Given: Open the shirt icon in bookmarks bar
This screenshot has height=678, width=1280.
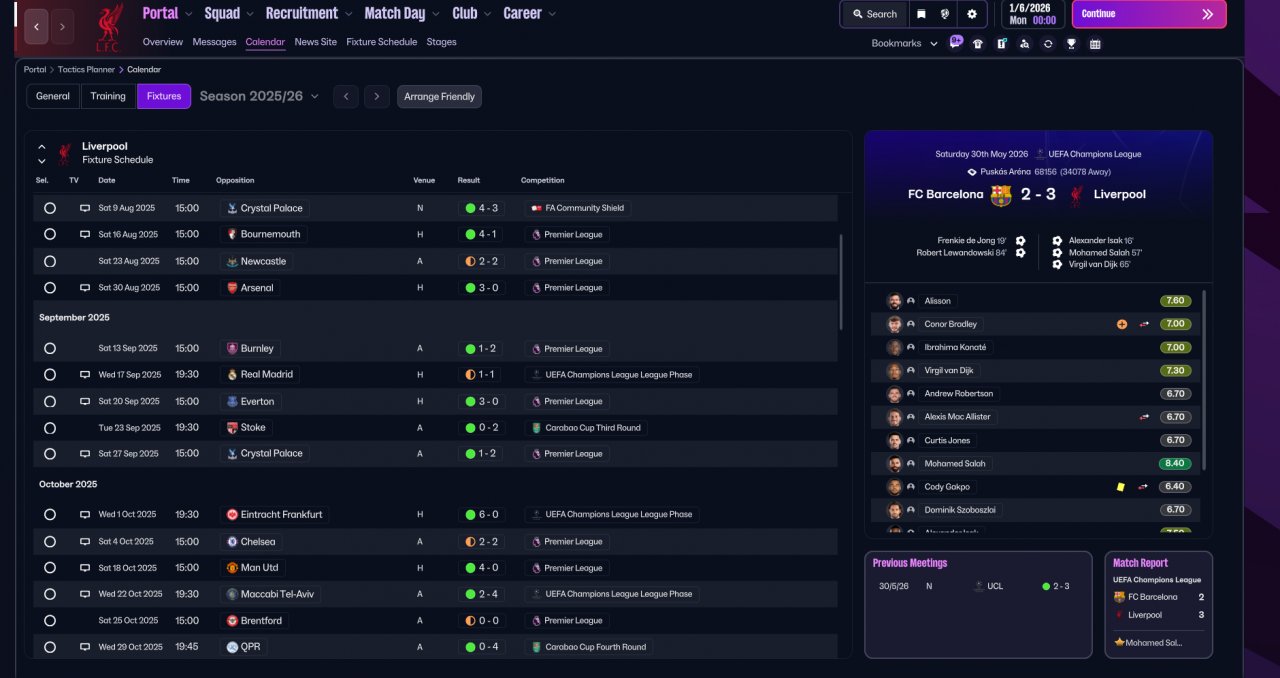Looking at the screenshot, I should (x=978, y=43).
